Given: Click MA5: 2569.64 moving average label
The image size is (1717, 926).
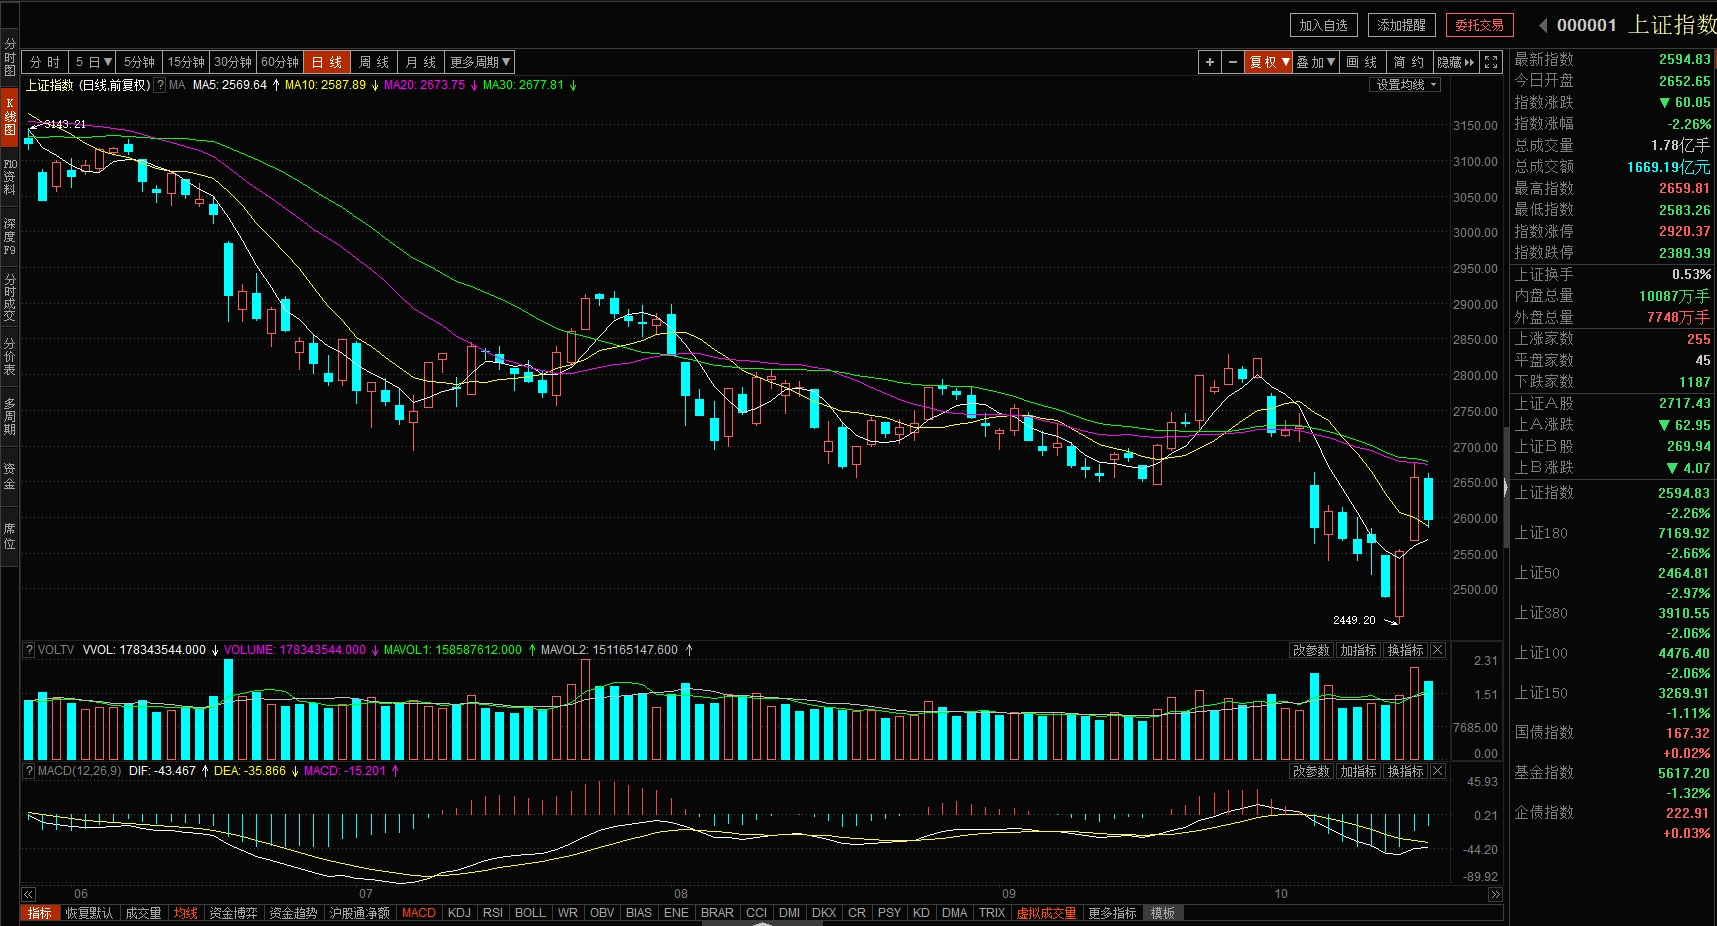Looking at the screenshot, I should [x=229, y=85].
